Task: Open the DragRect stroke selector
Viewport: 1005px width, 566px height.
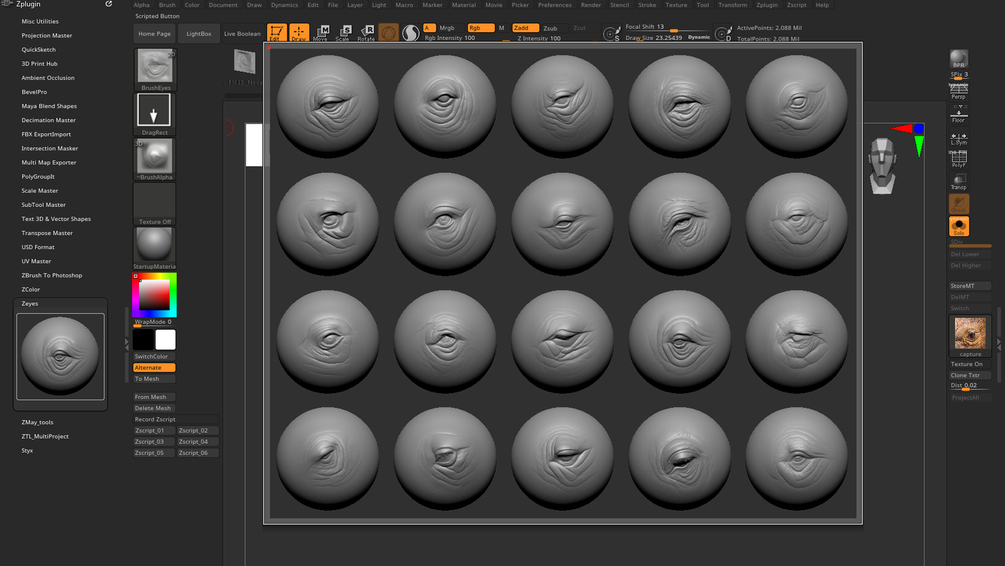Action: [x=154, y=114]
